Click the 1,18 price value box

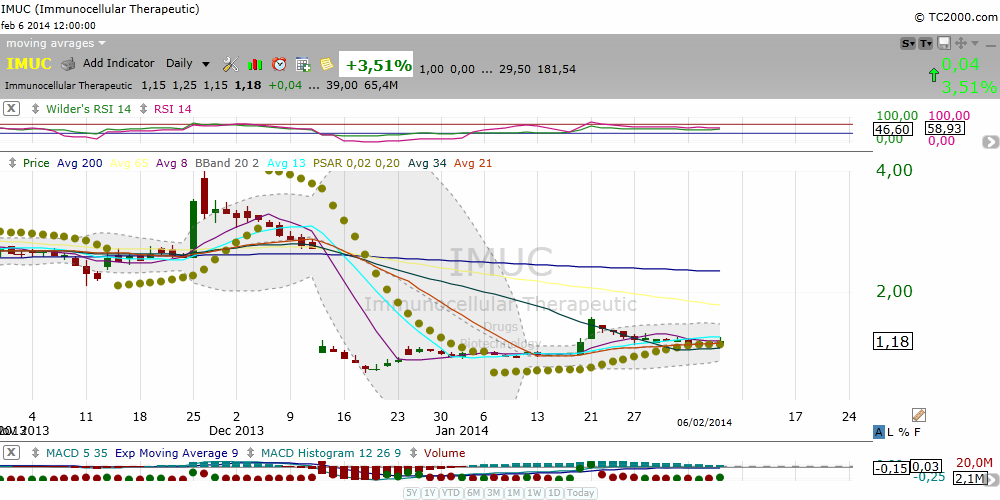tap(892, 341)
